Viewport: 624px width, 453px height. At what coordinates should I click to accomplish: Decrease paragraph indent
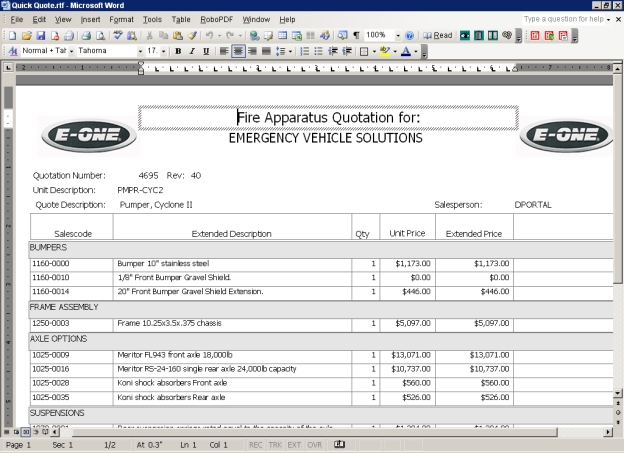[333, 51]
